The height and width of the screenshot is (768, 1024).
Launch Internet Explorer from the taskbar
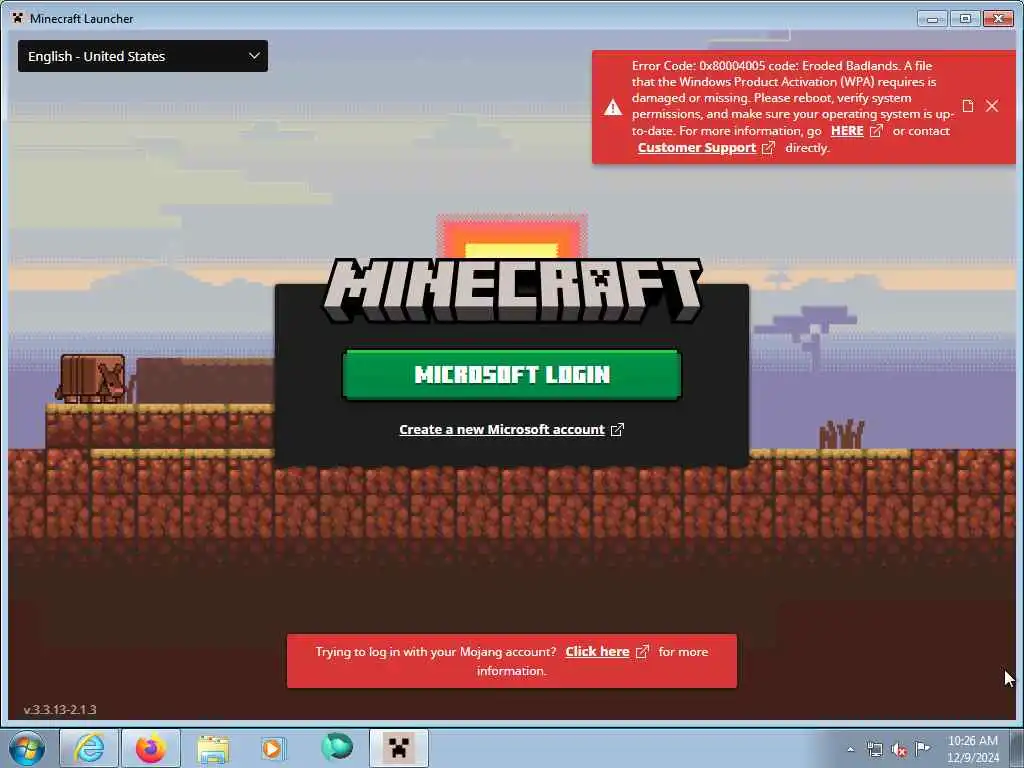89,748
